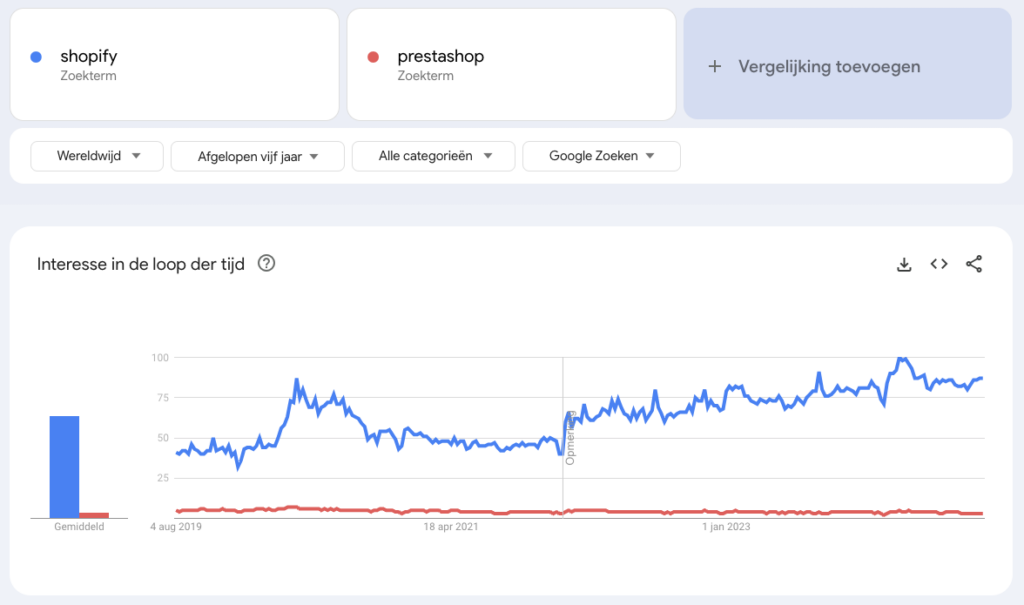Click the red prestashop average bar
Image resolution: width=1024 pixels, height=605 pixels.
pyautogui.click(x=94, y=515)
